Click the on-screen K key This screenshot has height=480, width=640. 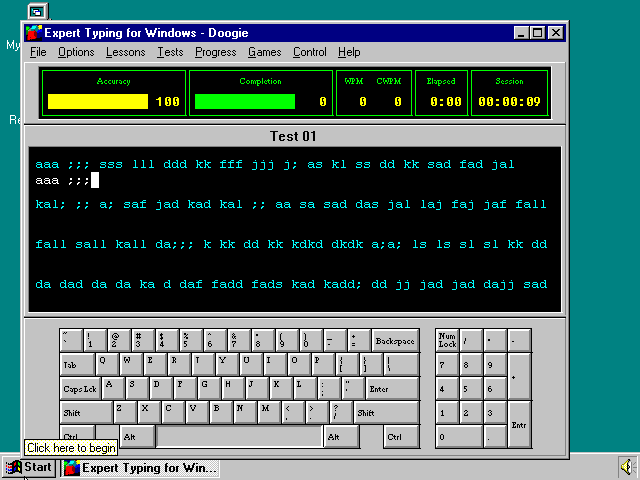(281, 389)
